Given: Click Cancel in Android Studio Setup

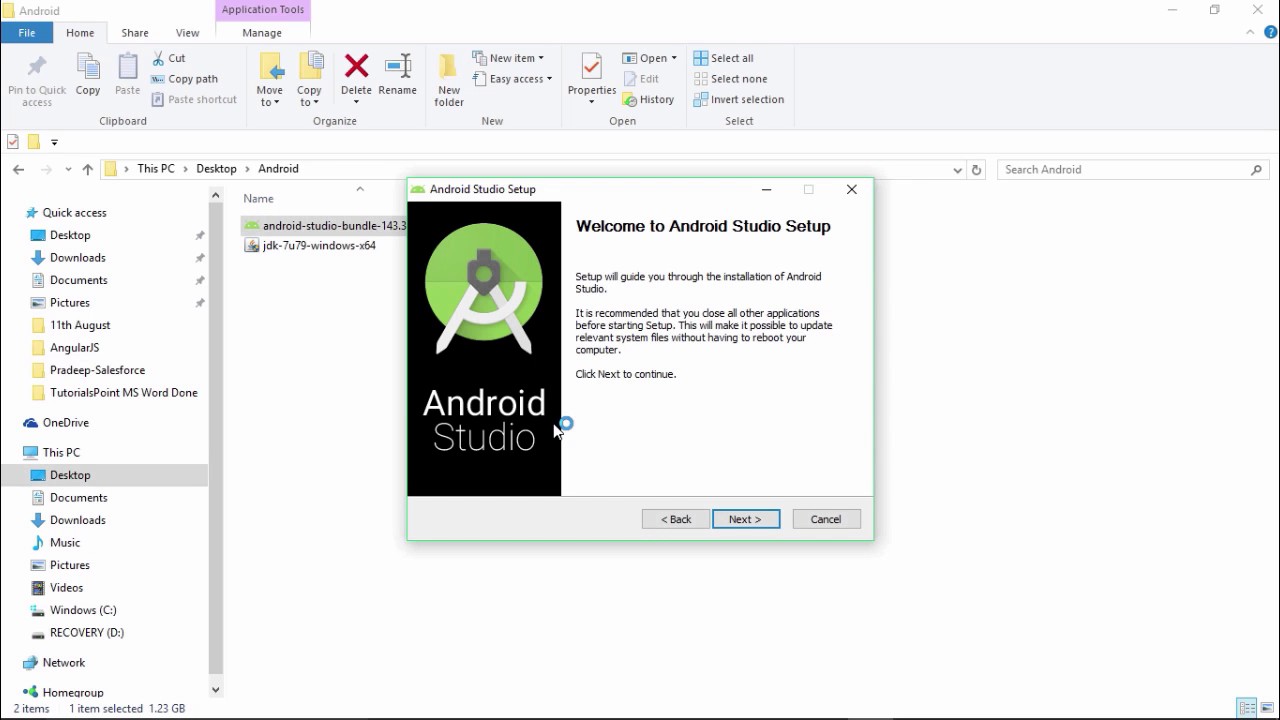Looking at the screenshot, I should point(826,519).
